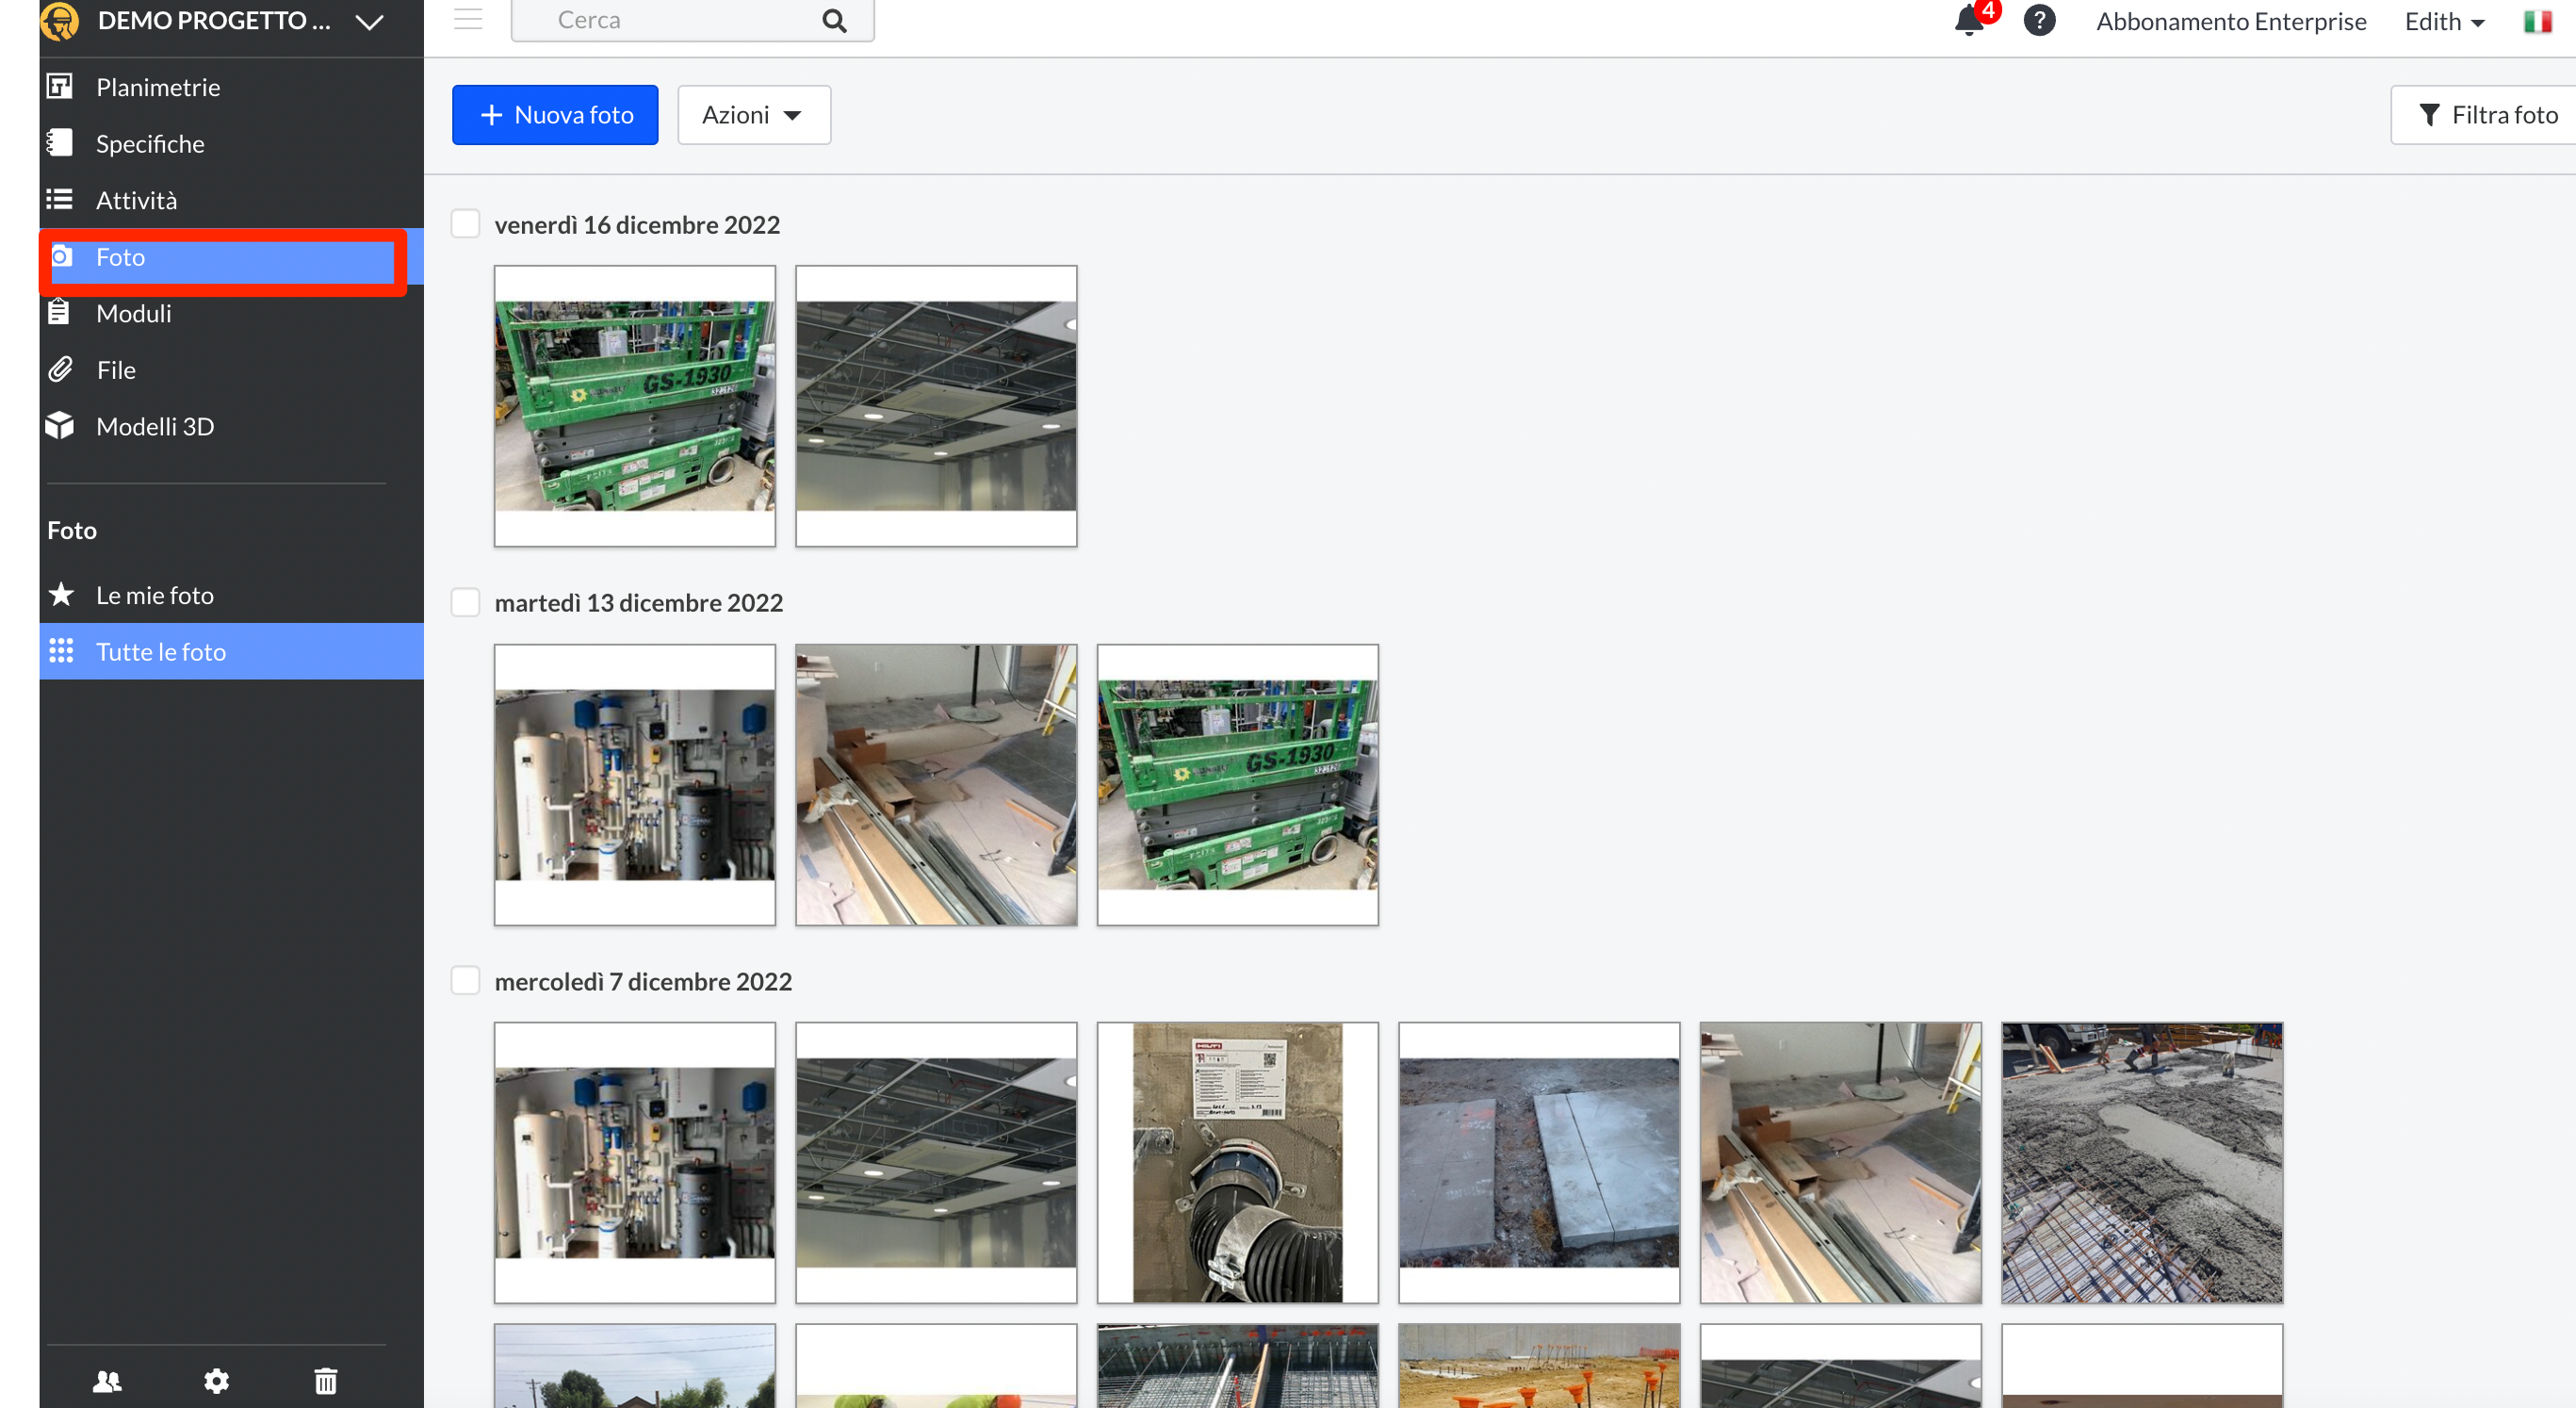The height and width of the screenshot is (1408, 2576).
Task: Open ceiling grid photo from 7 dicembre
Action: [x=936, y=1163]
